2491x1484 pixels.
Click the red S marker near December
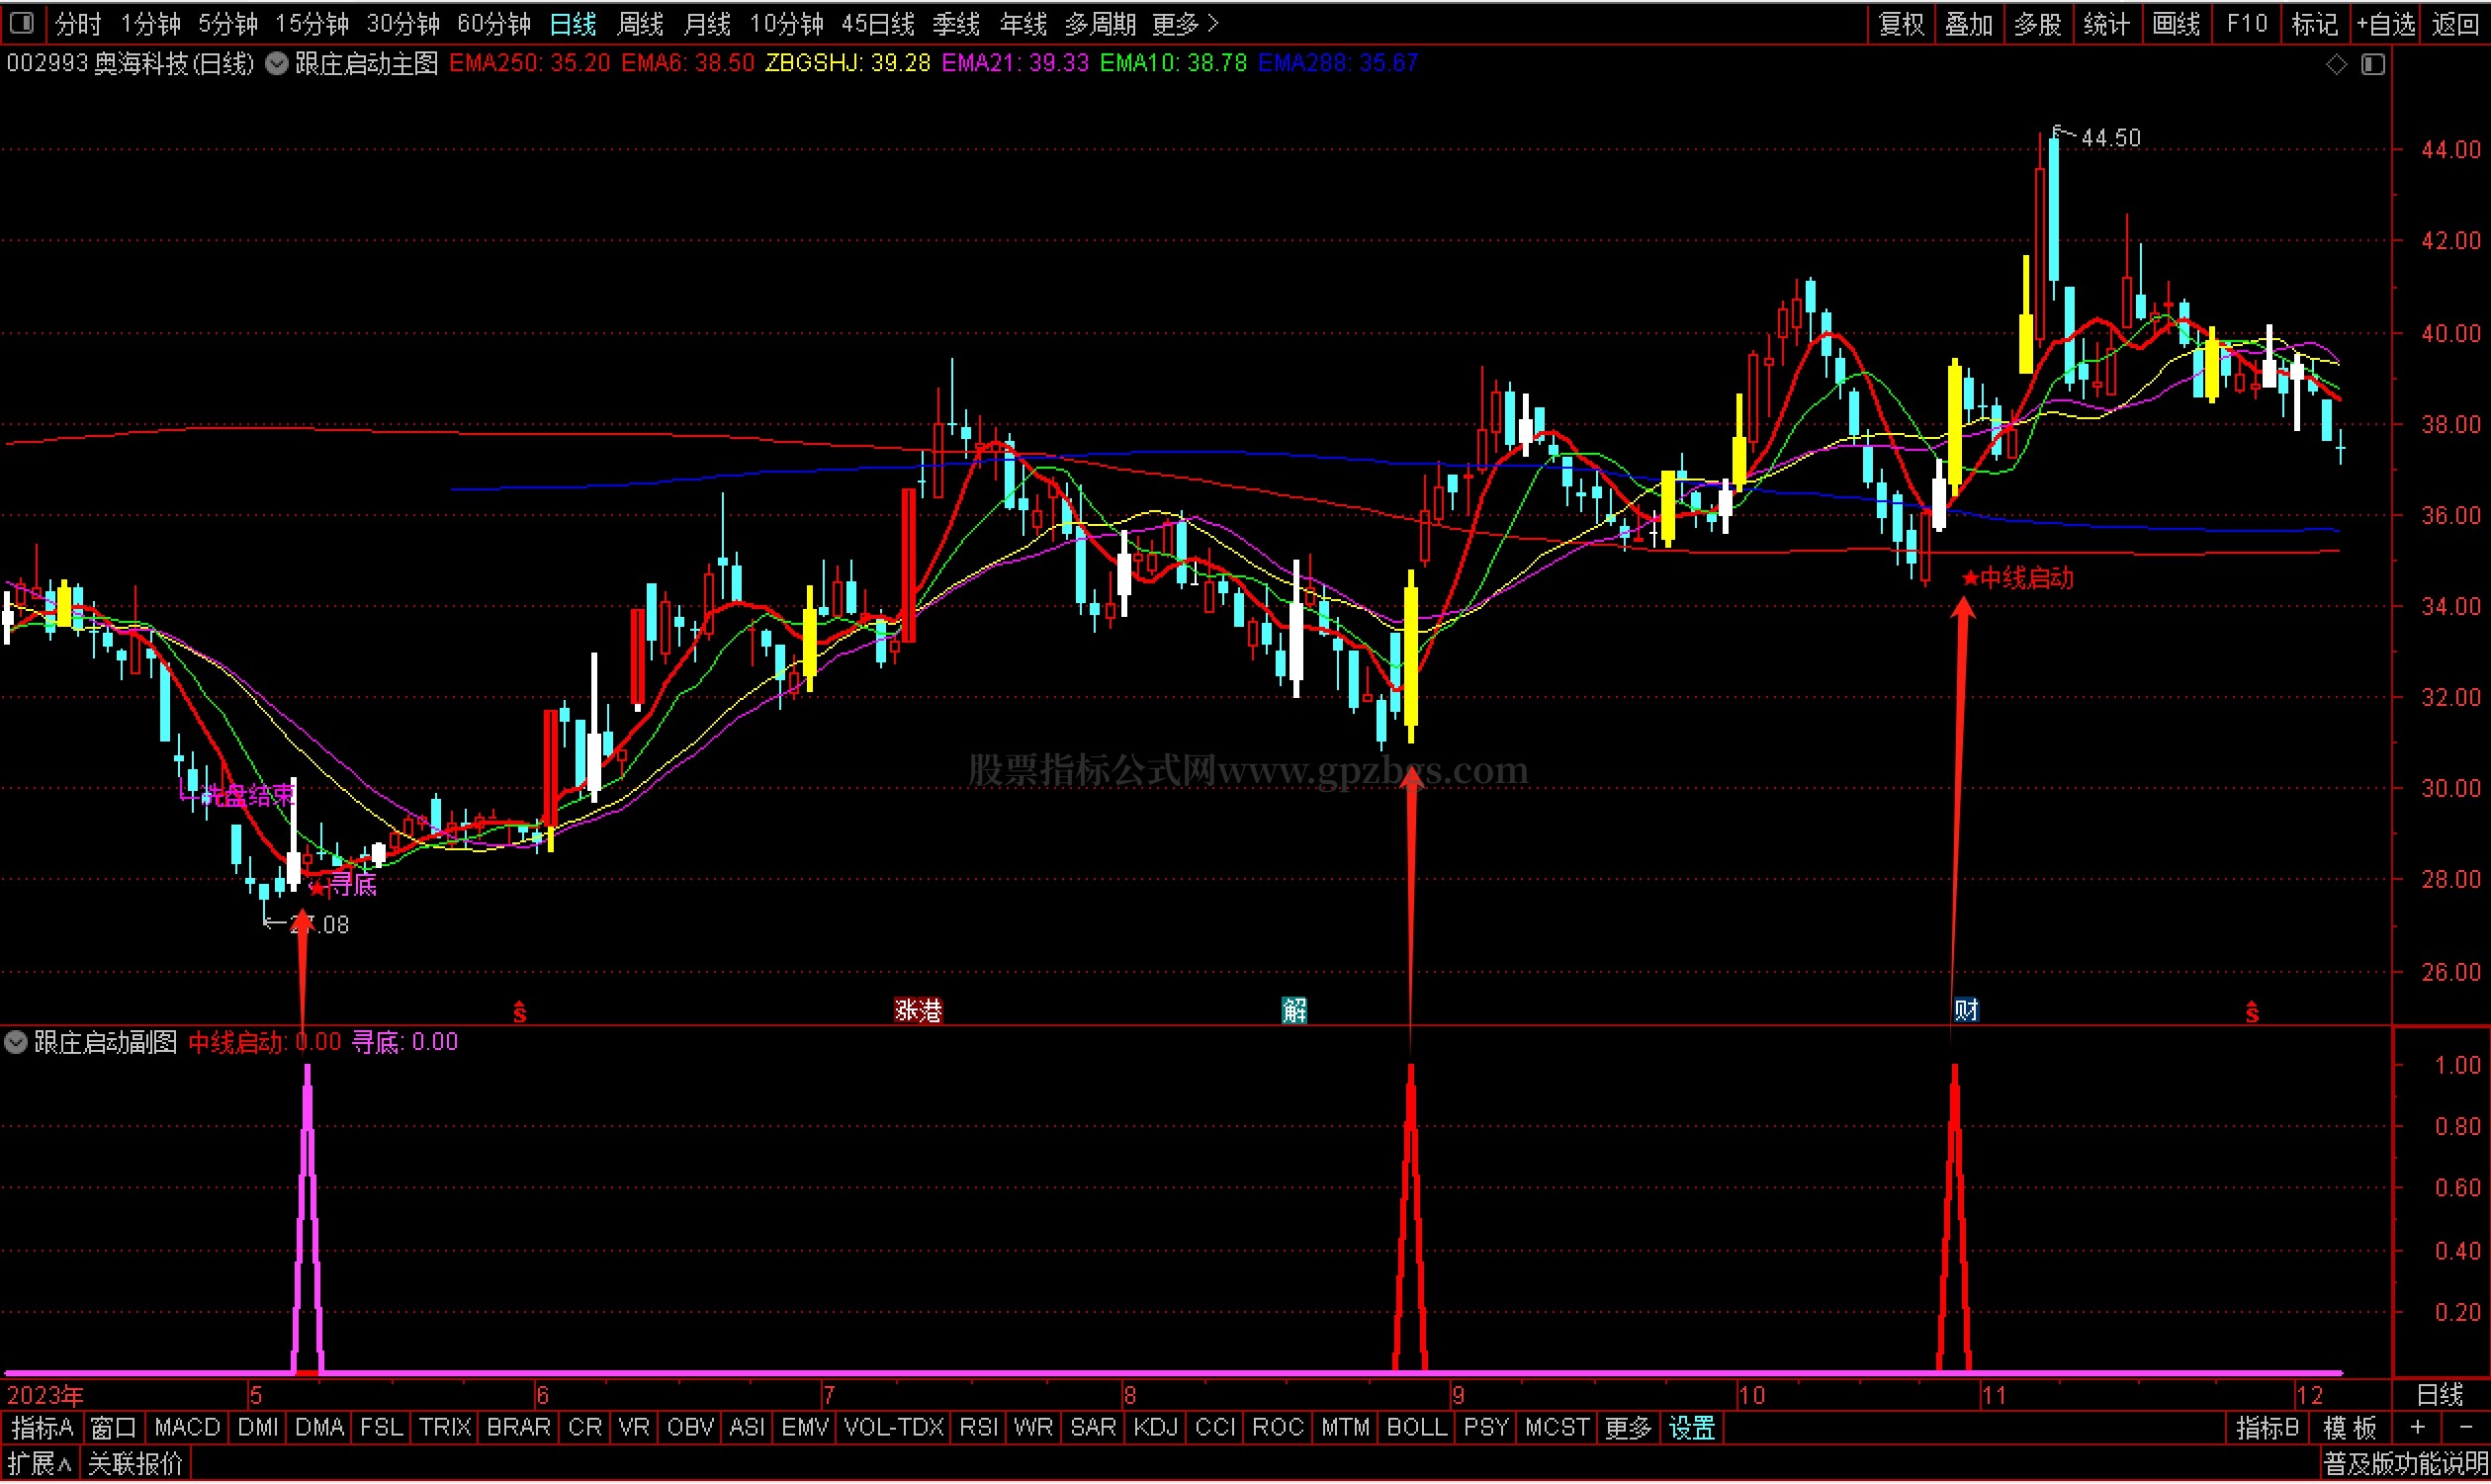pos(2252,1013)
